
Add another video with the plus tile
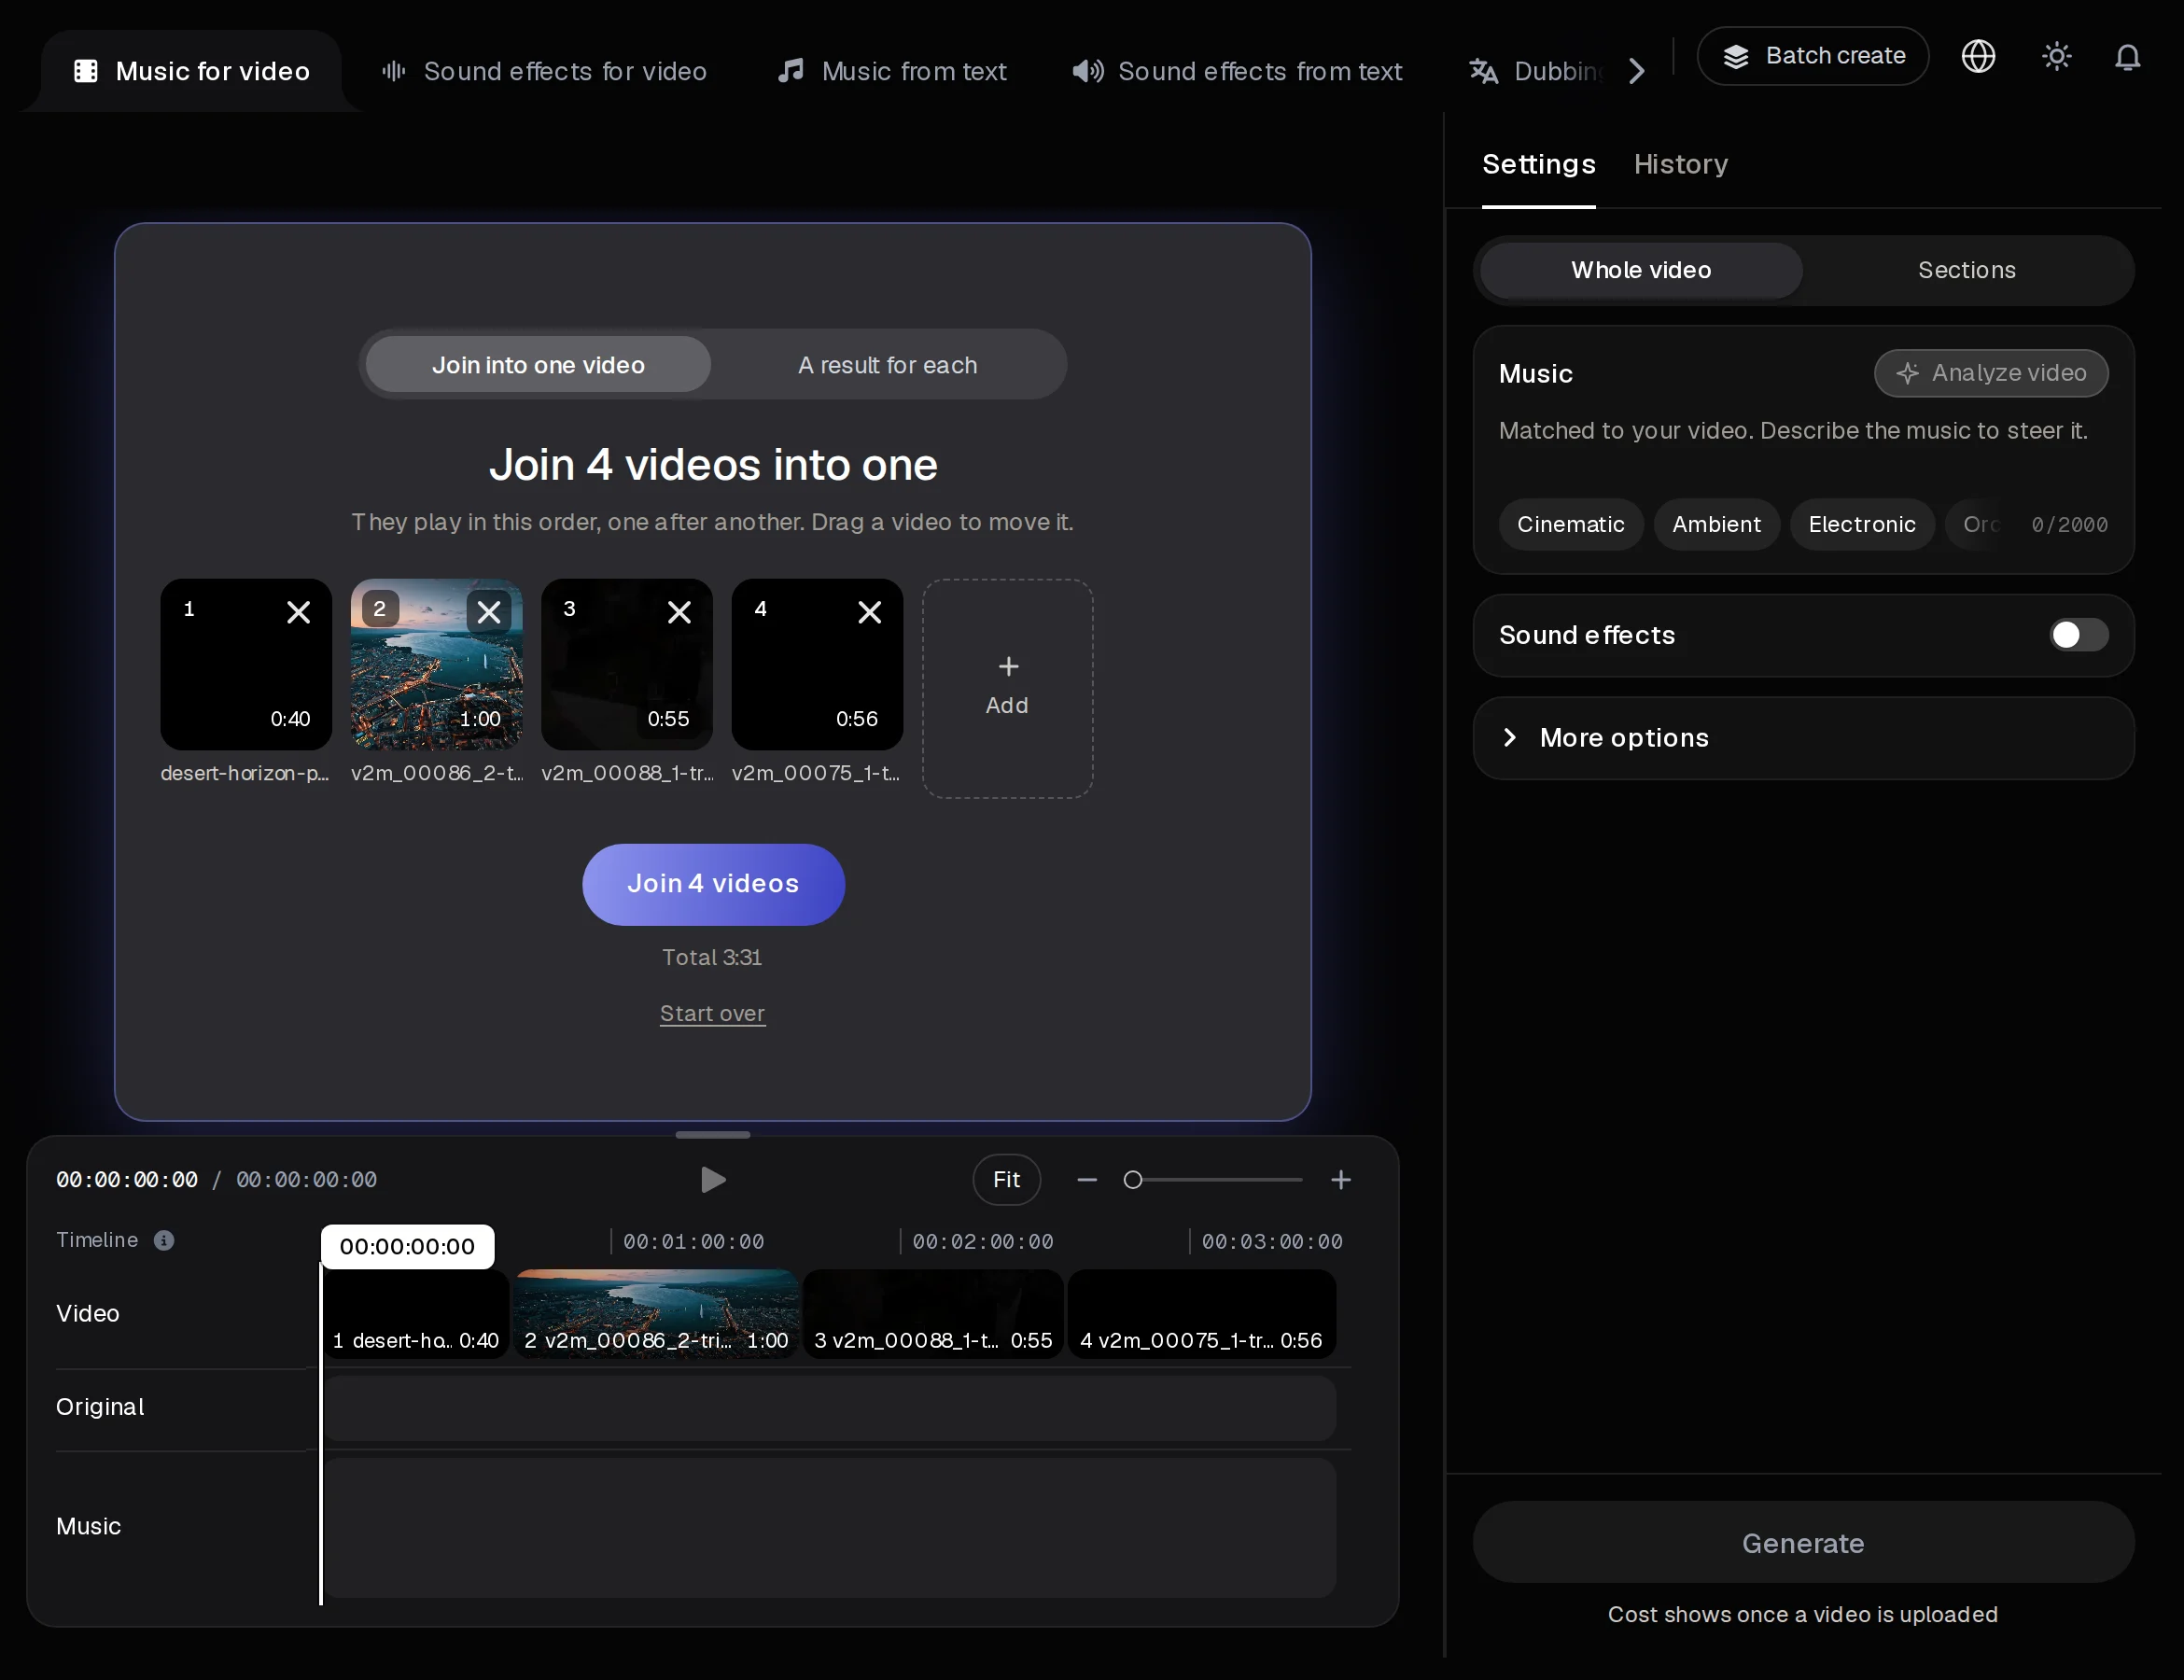pos(1007,688)
